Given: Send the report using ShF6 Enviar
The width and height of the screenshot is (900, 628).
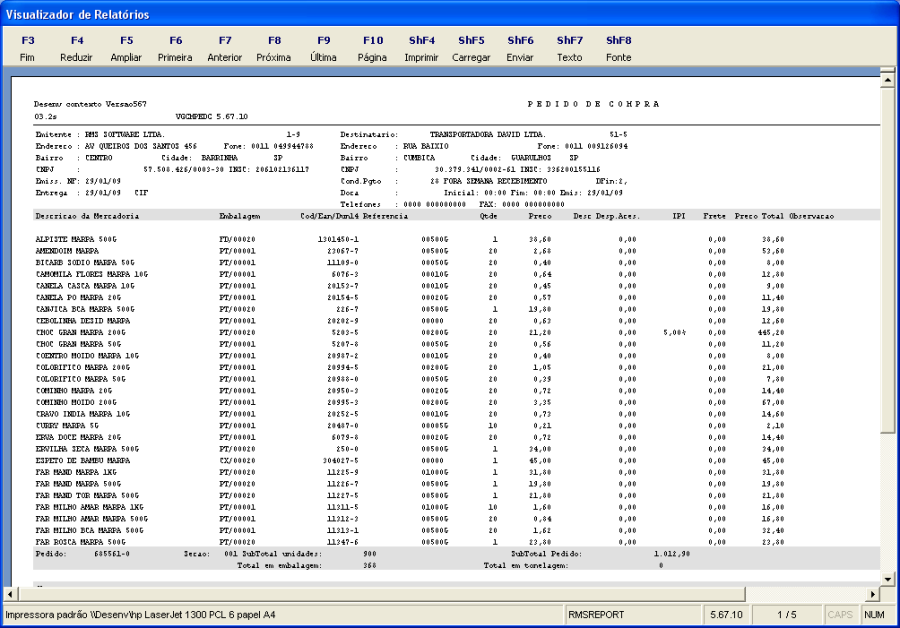Looking at the screenshot, I should pos(521,48).
